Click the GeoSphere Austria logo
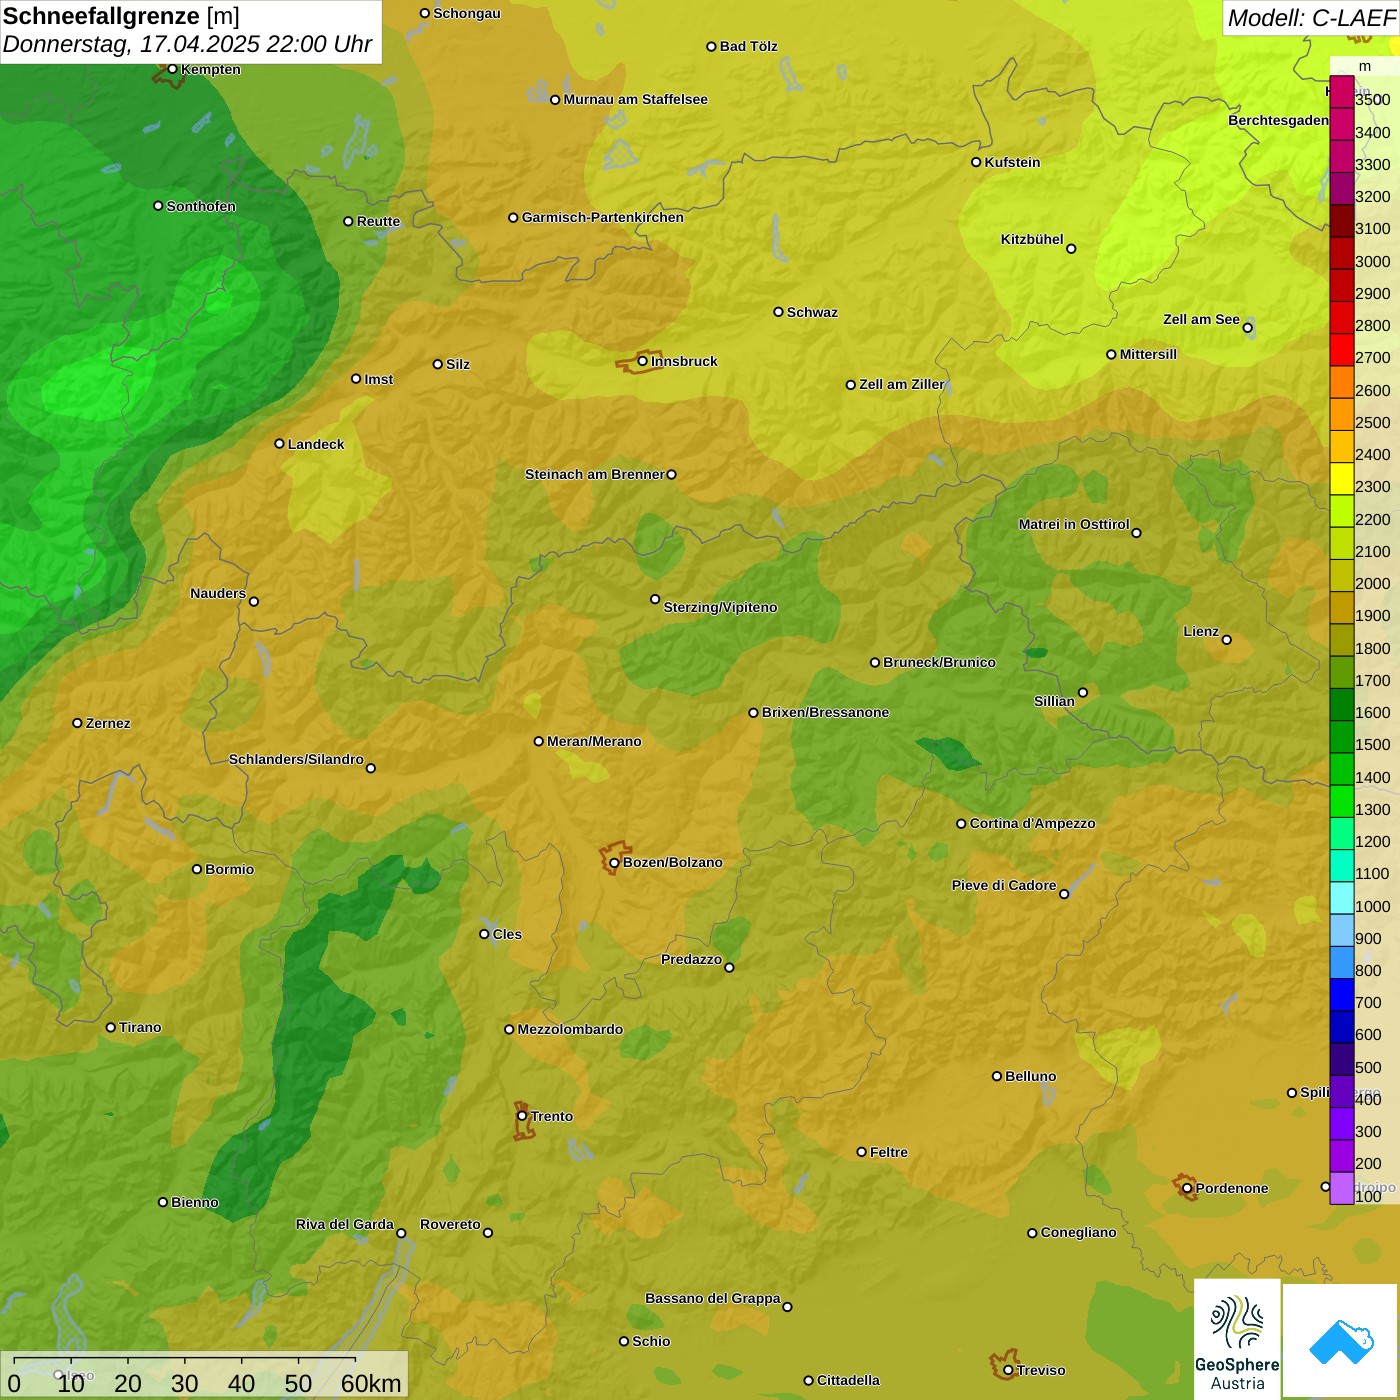Screen dimensions: 1400x1400 point(1237,1340)
